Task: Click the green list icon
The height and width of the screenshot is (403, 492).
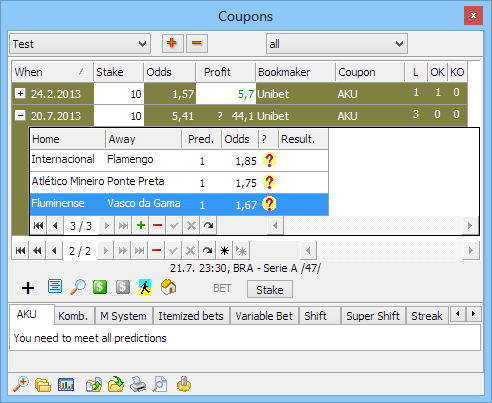Action: [x=55, y=286]
